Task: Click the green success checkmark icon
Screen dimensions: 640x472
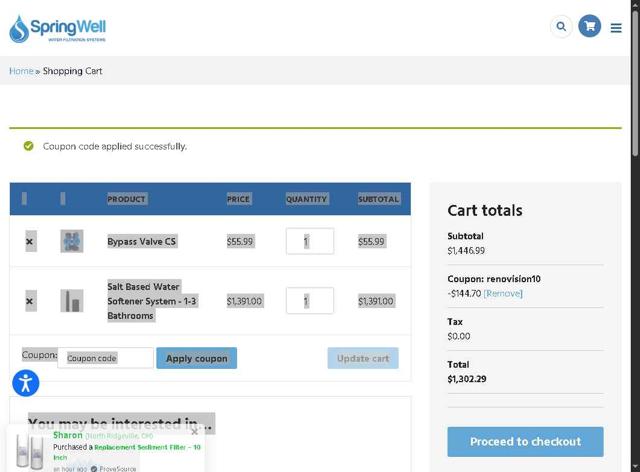Action: pyautogui.click(x=29, y=146)
